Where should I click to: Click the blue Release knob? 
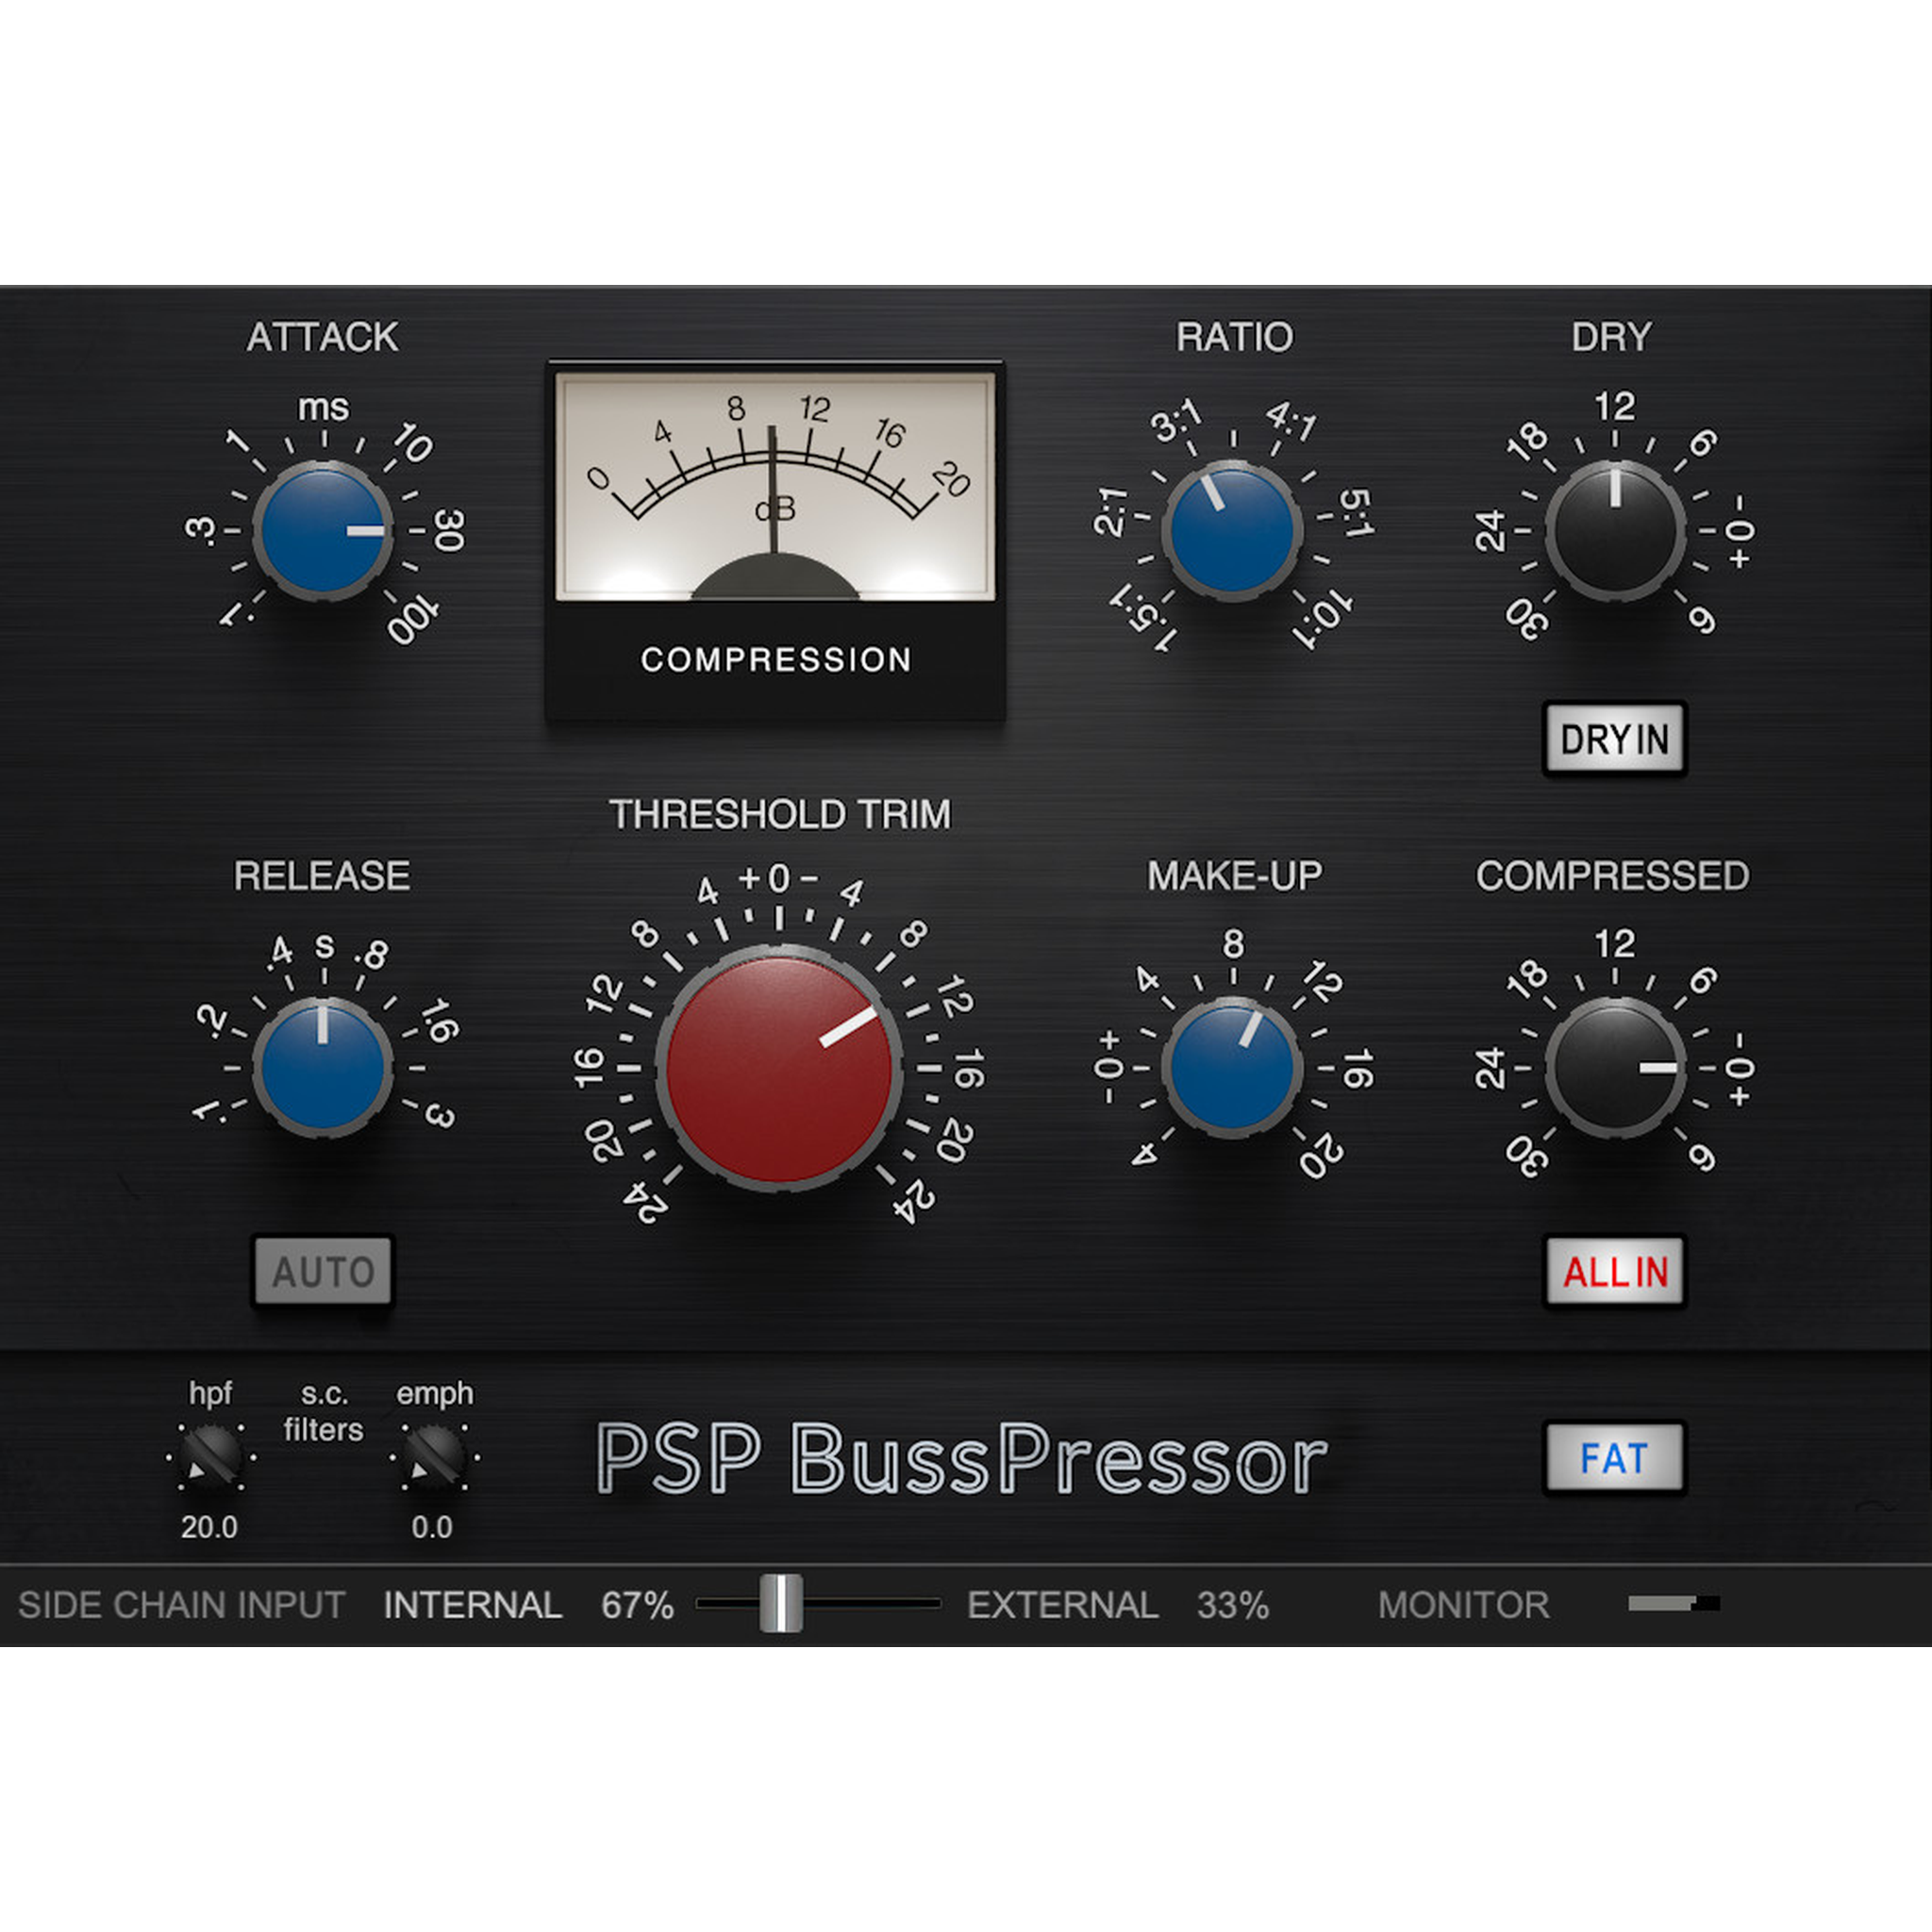pos(322,1067)
